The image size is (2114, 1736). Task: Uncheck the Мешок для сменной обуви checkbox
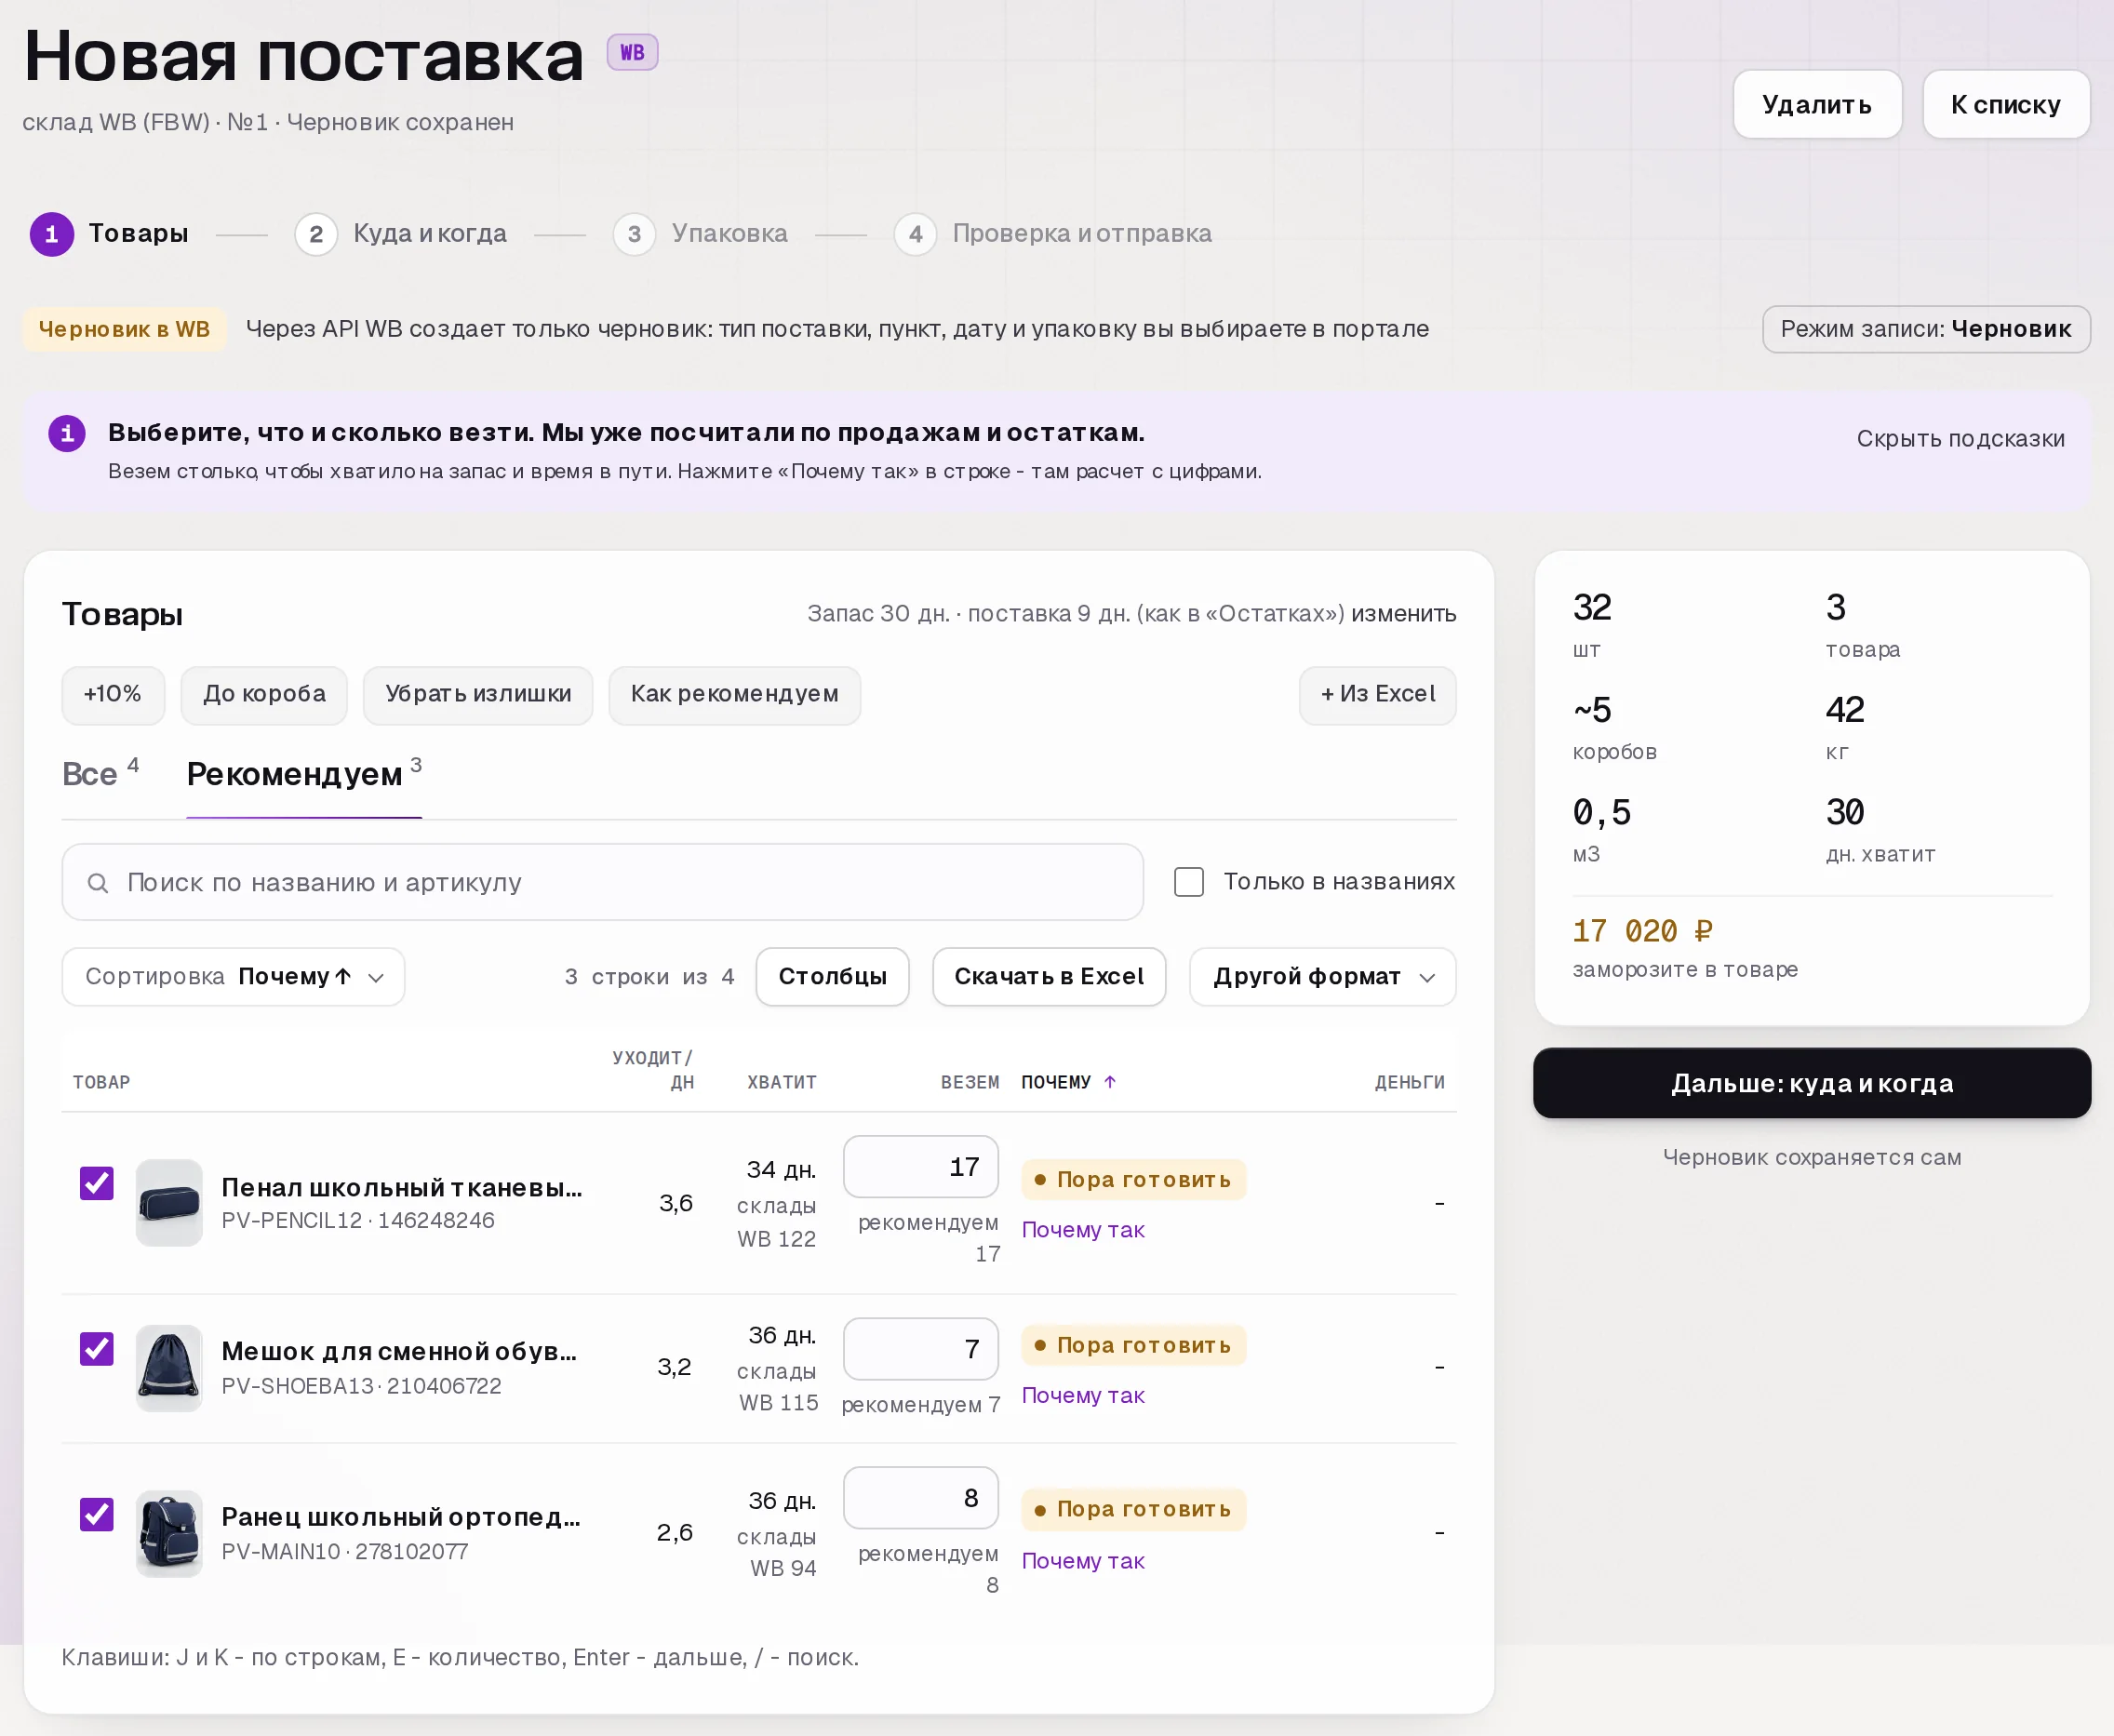point(97,1349)
